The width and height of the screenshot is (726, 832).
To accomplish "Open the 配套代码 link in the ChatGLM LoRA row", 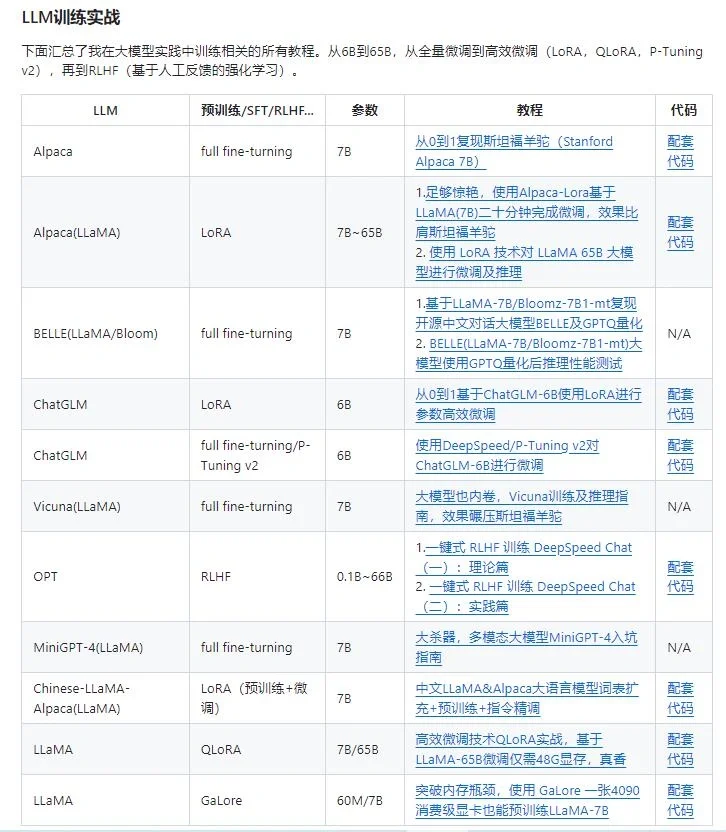I will point(680,404).
